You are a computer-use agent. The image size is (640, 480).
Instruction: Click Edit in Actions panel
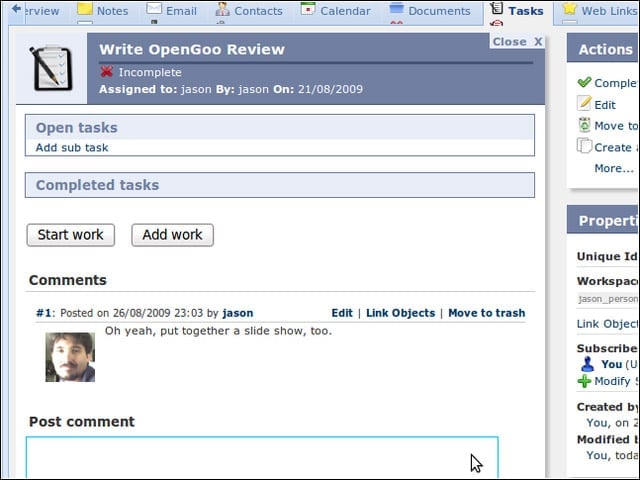click(604, 105)
